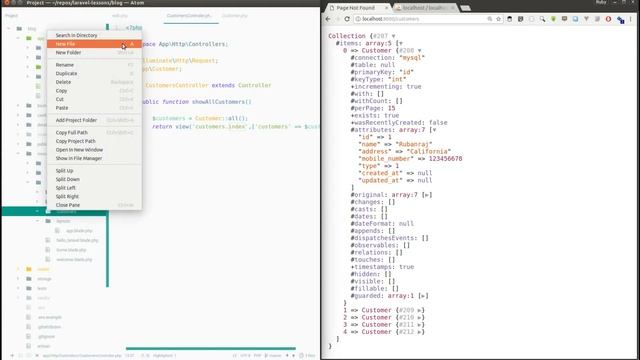Click the dark blue extension icon before the Chrome menu

(x=620, y=19)
